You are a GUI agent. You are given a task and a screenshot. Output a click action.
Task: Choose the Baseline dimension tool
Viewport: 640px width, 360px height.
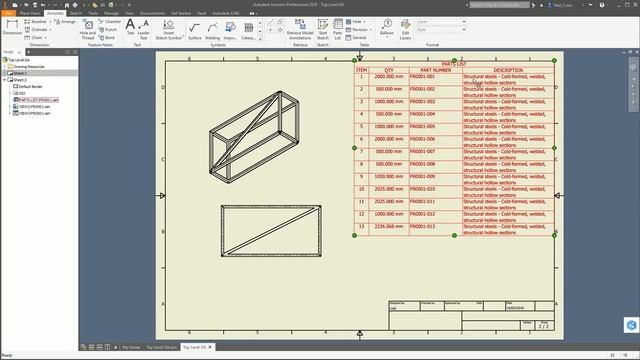tap(35, 21)
